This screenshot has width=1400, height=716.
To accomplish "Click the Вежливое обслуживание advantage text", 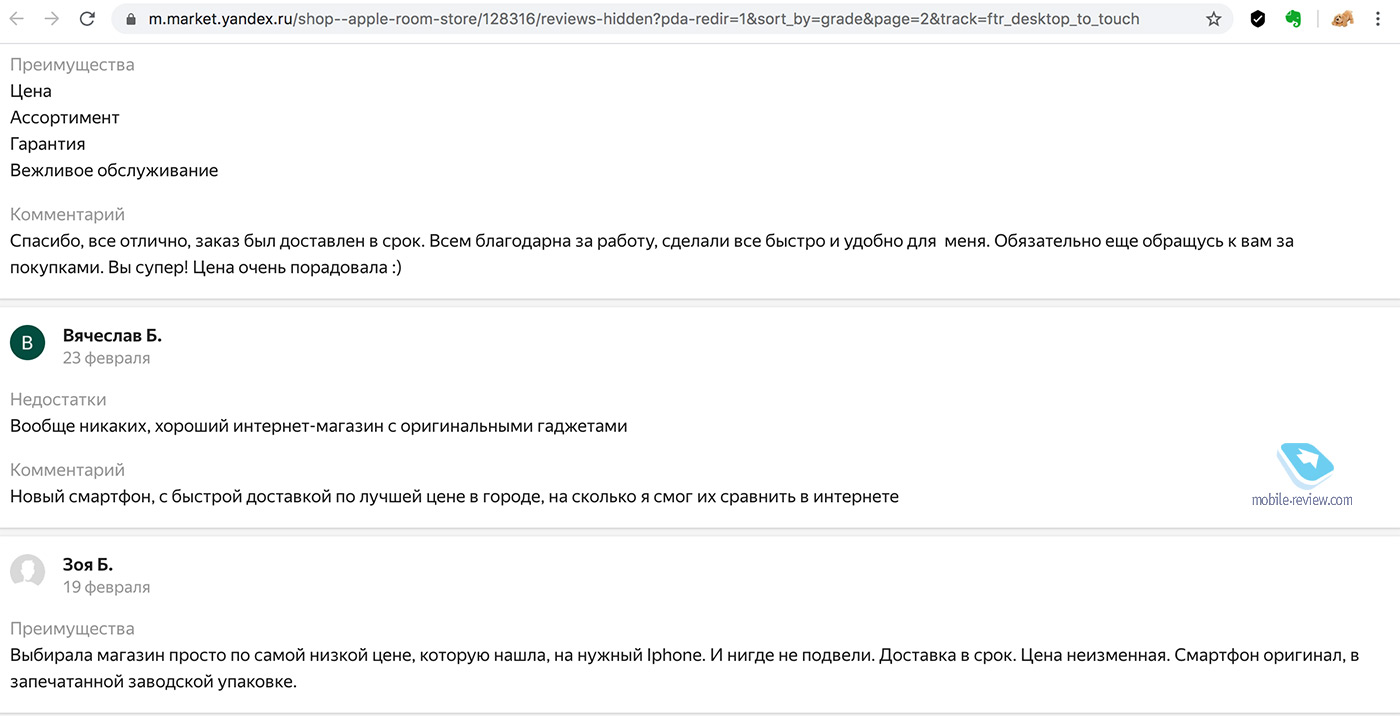I will click(114, 170).
